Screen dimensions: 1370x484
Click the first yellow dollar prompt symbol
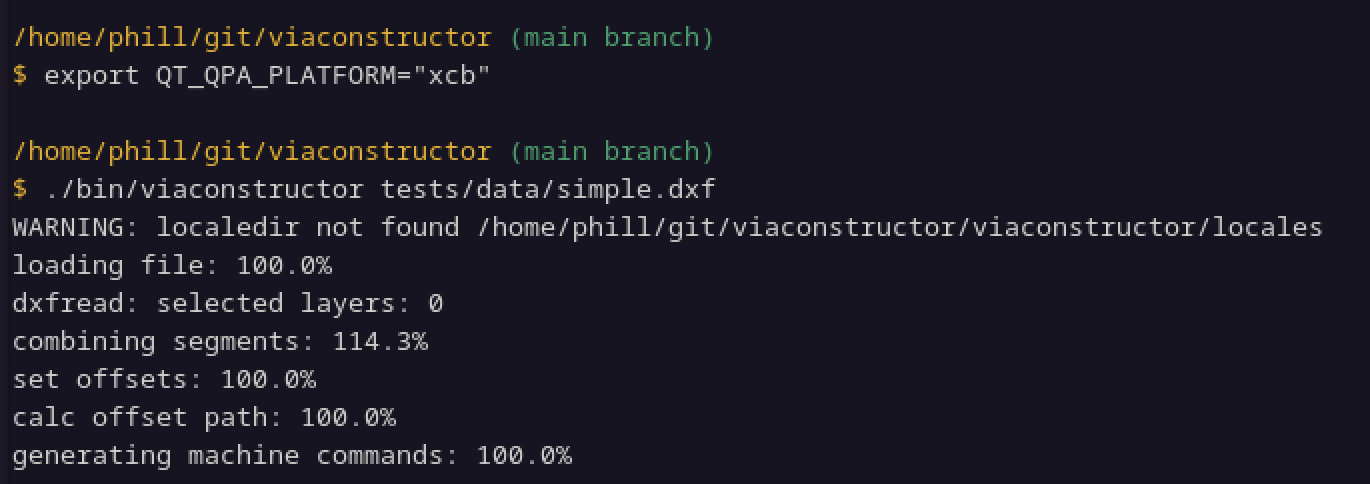(20, 76)
